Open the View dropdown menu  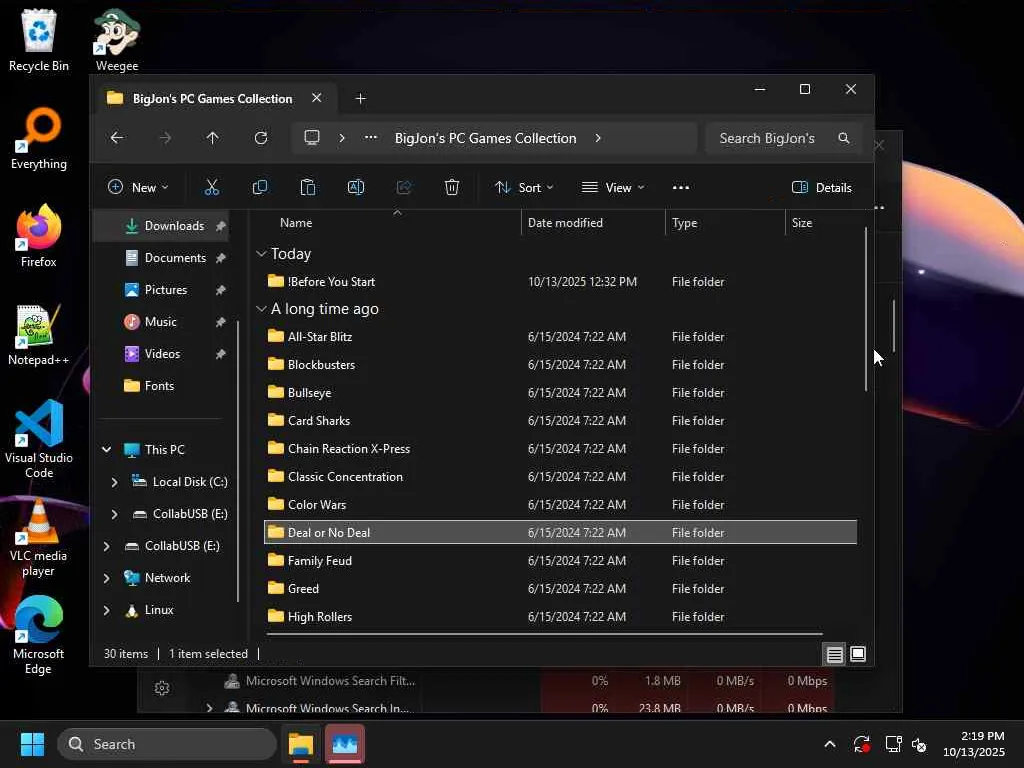pos(613,187)
